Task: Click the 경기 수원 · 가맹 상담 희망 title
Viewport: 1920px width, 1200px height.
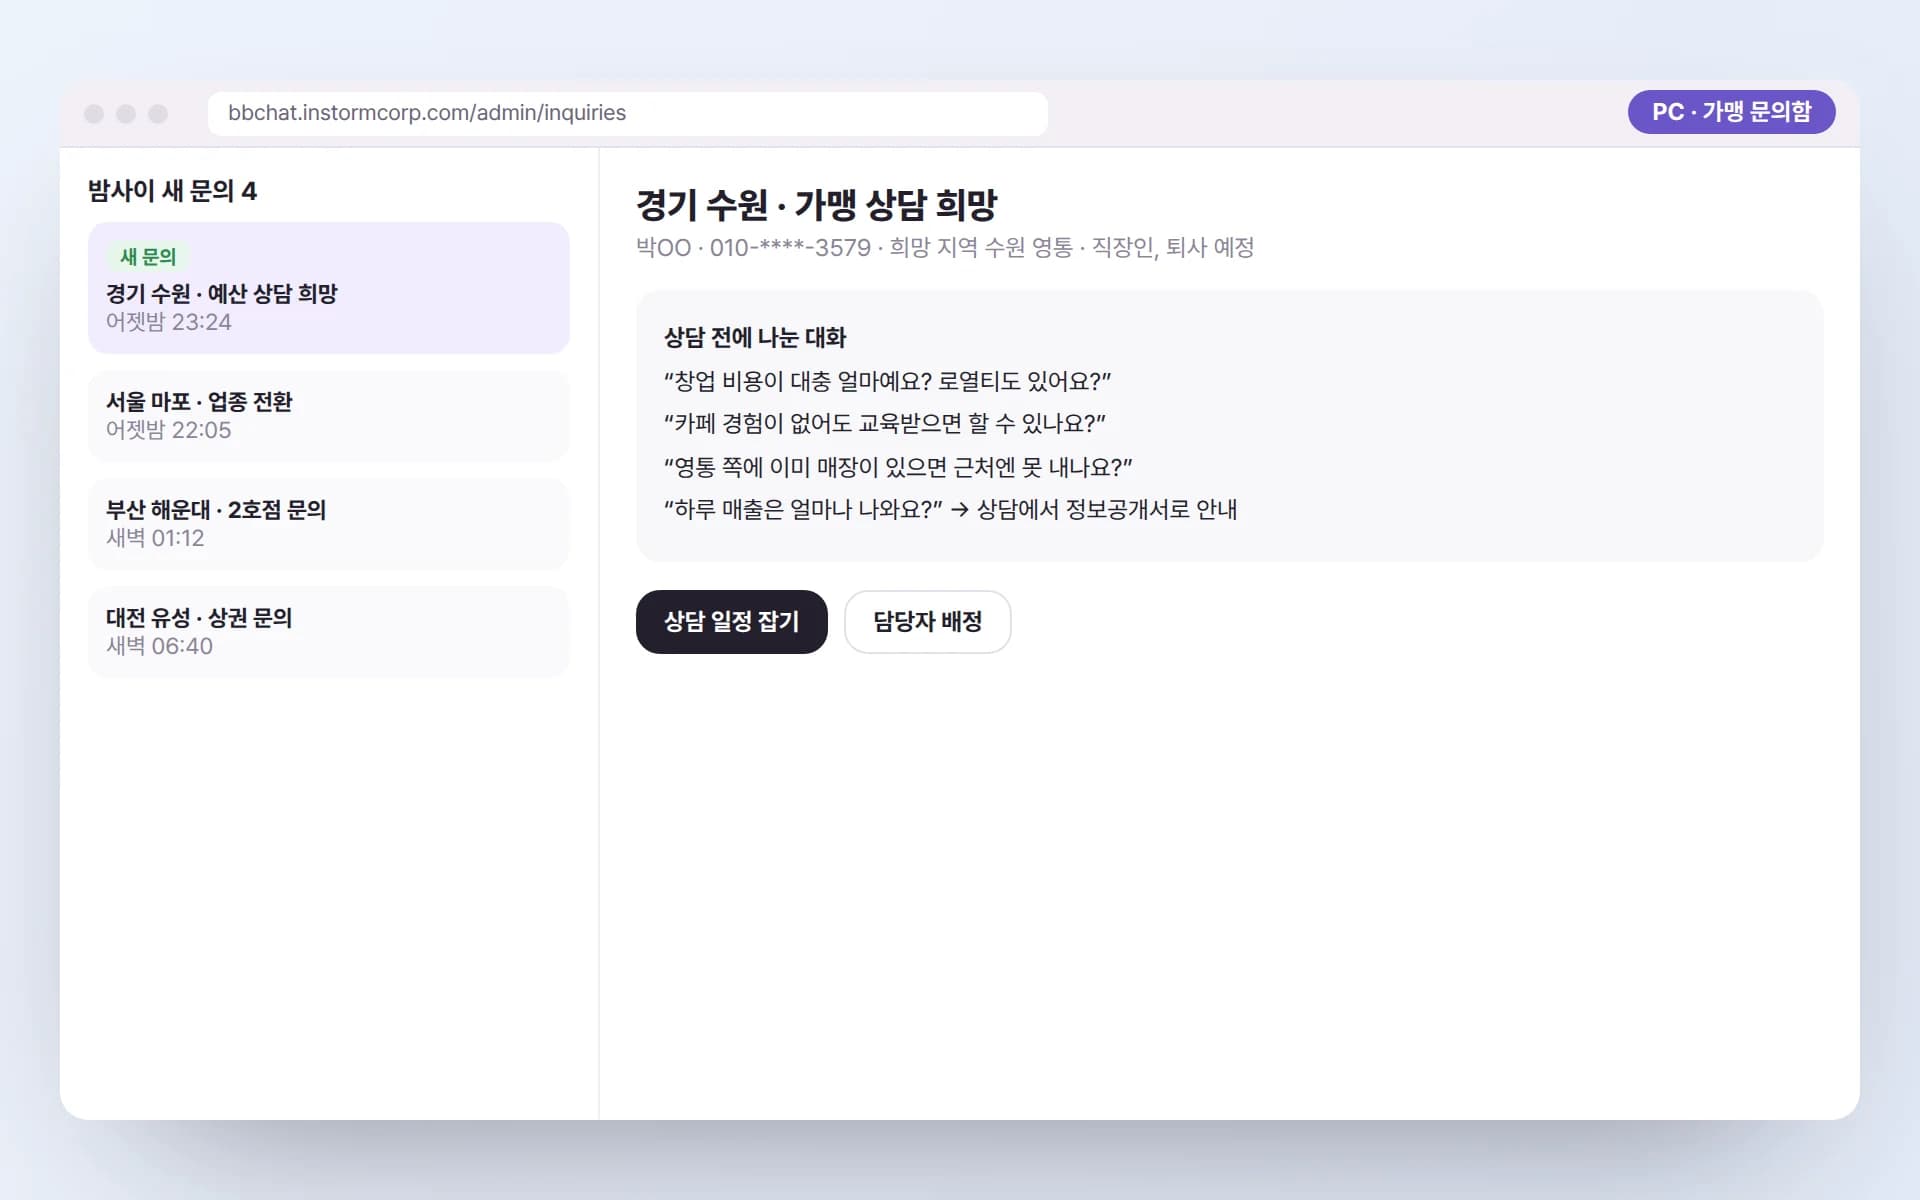Action: pyautogui.click(x=816, y=205)
